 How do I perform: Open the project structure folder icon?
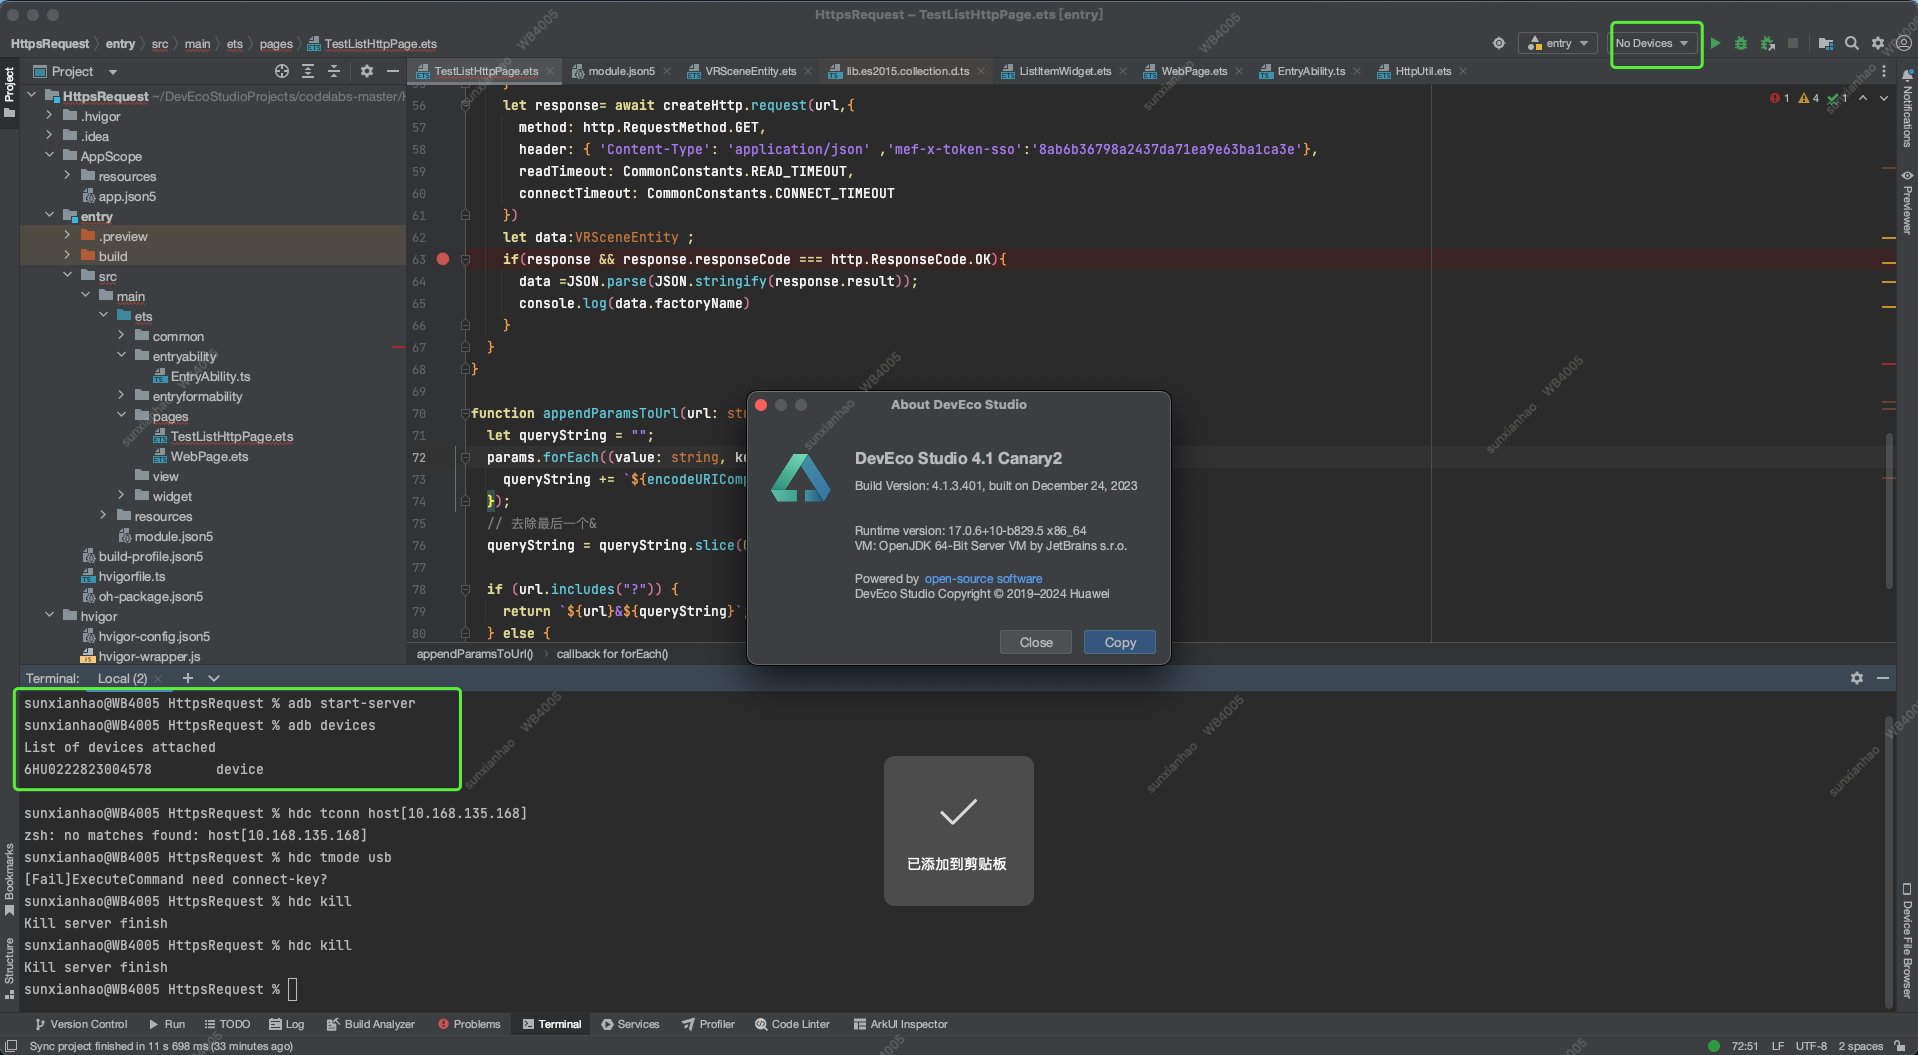(1826, 43)
